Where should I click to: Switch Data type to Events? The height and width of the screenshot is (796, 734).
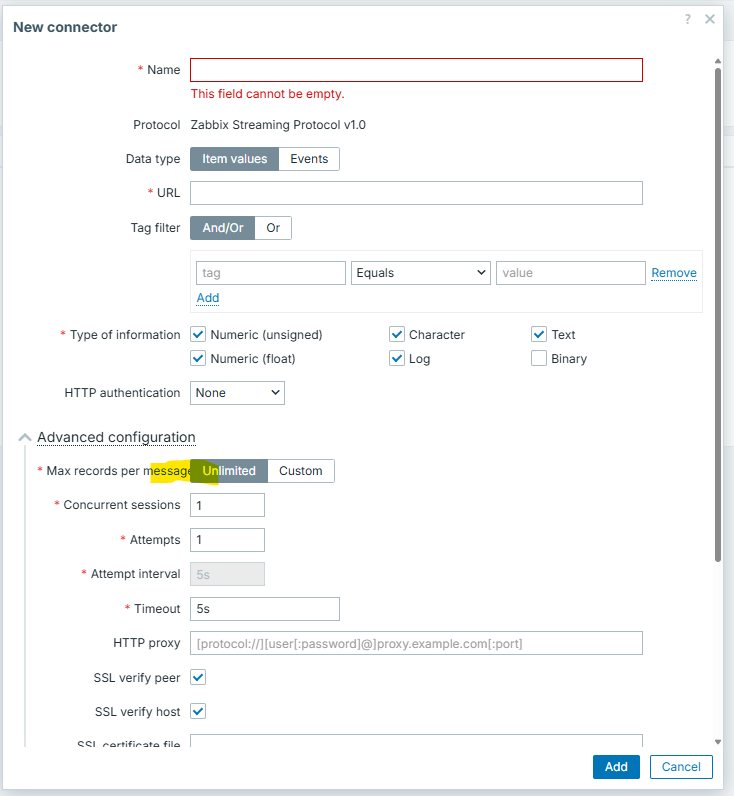pyautogui.click(x=309, y=159)
